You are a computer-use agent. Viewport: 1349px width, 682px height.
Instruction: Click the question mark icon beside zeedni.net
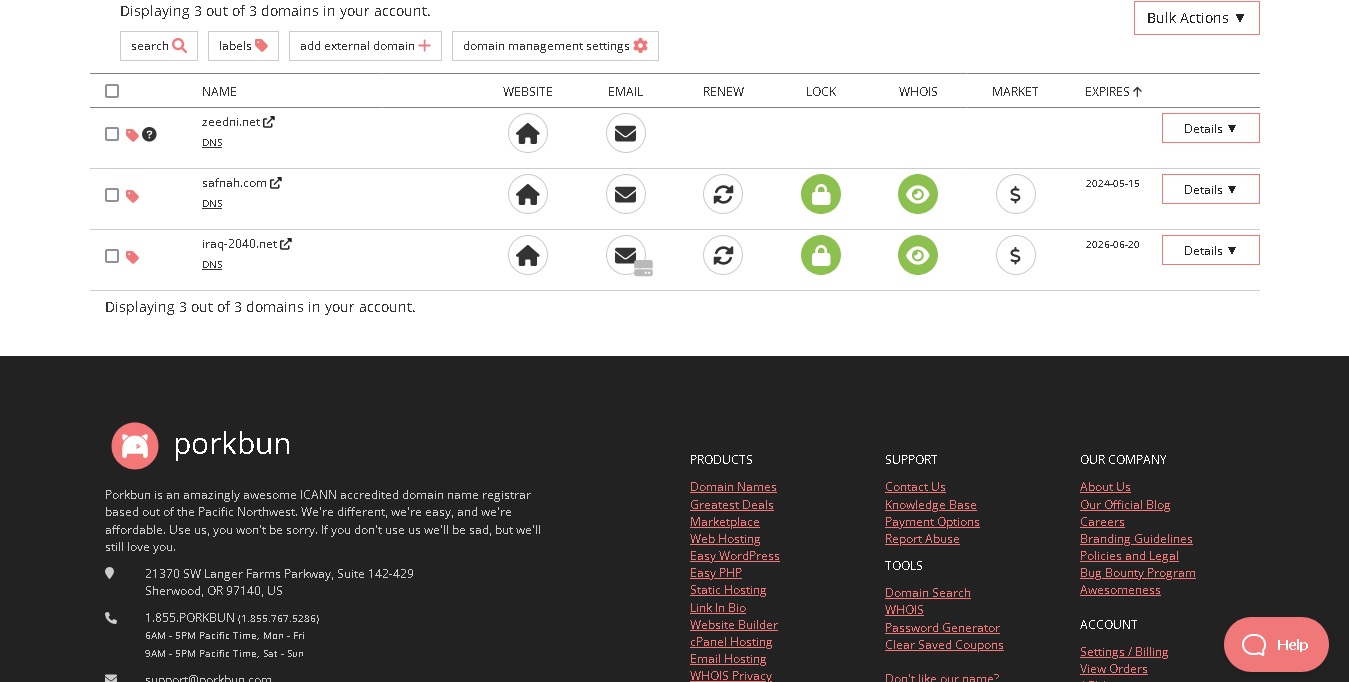[149, 134]
